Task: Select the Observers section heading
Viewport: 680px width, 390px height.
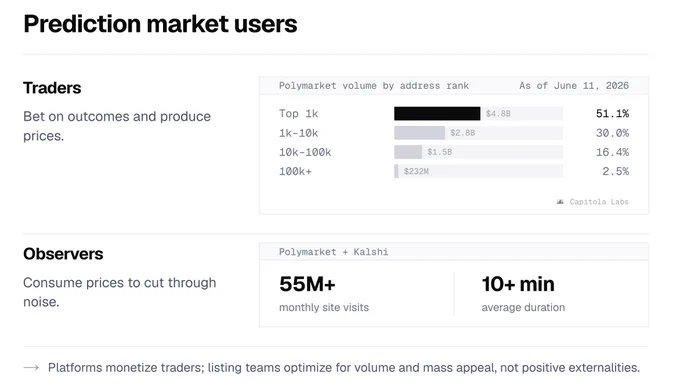Action: click(x=63, y=254)
